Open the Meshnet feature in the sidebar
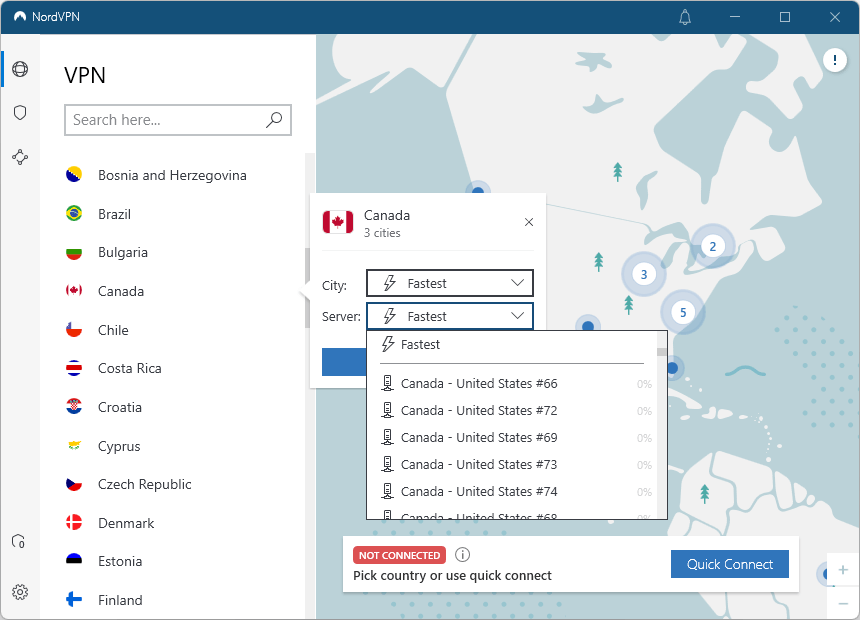The image size is (860, 620). (x=20, y=156)
